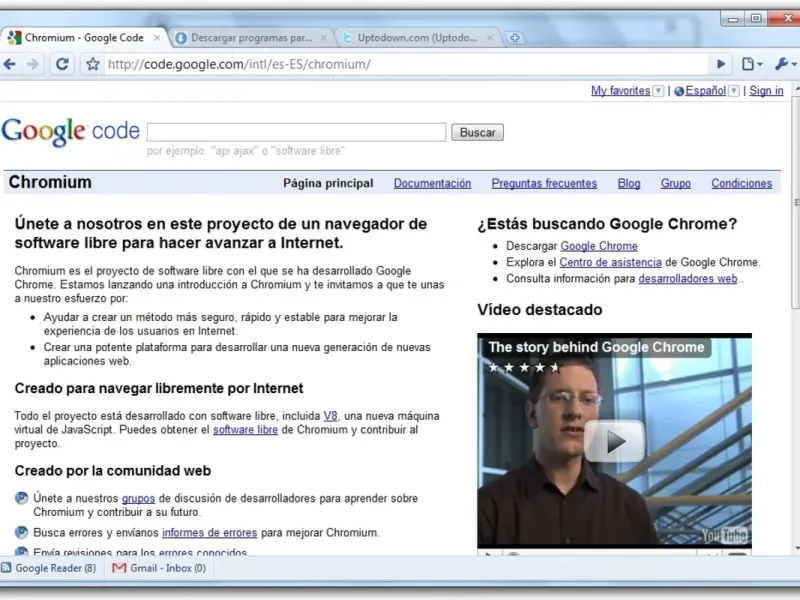Go forward with the browser forward arrow
The image size is (800, 600).
coord(33,64)
